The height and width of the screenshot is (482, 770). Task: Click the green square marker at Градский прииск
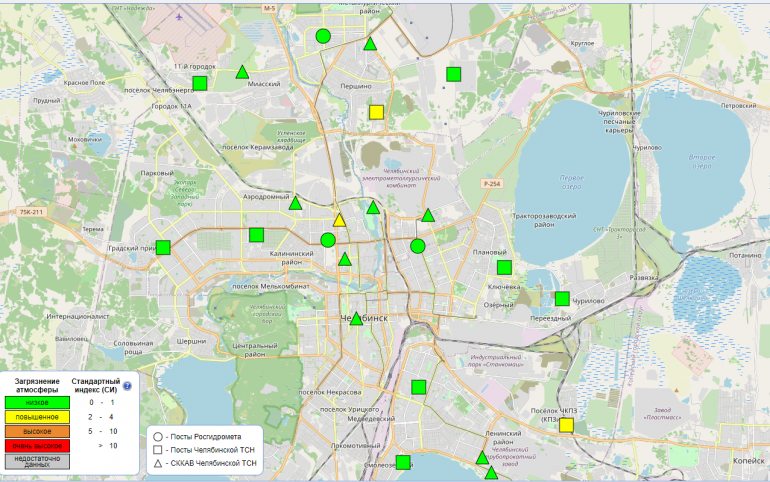163,247
